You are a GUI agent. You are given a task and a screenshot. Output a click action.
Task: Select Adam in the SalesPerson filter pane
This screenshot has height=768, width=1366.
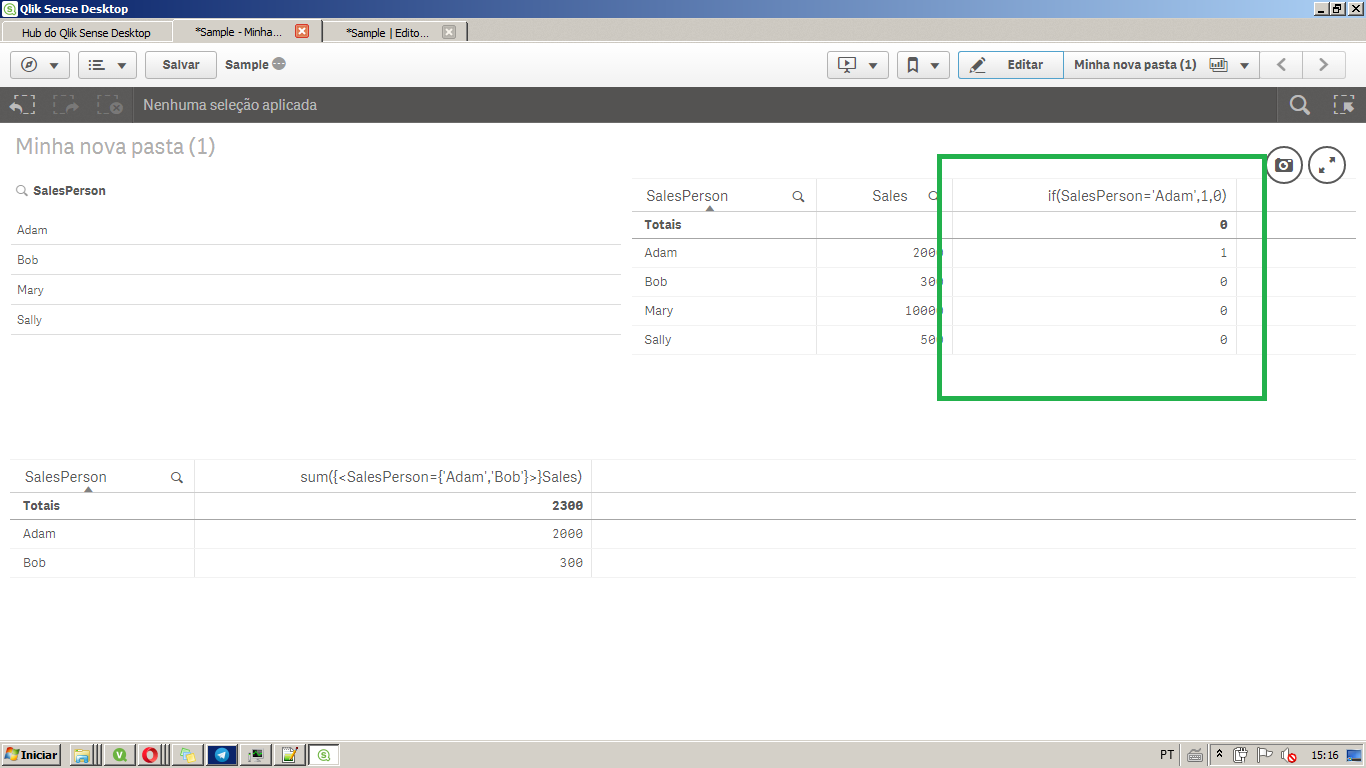pos(316,230)
